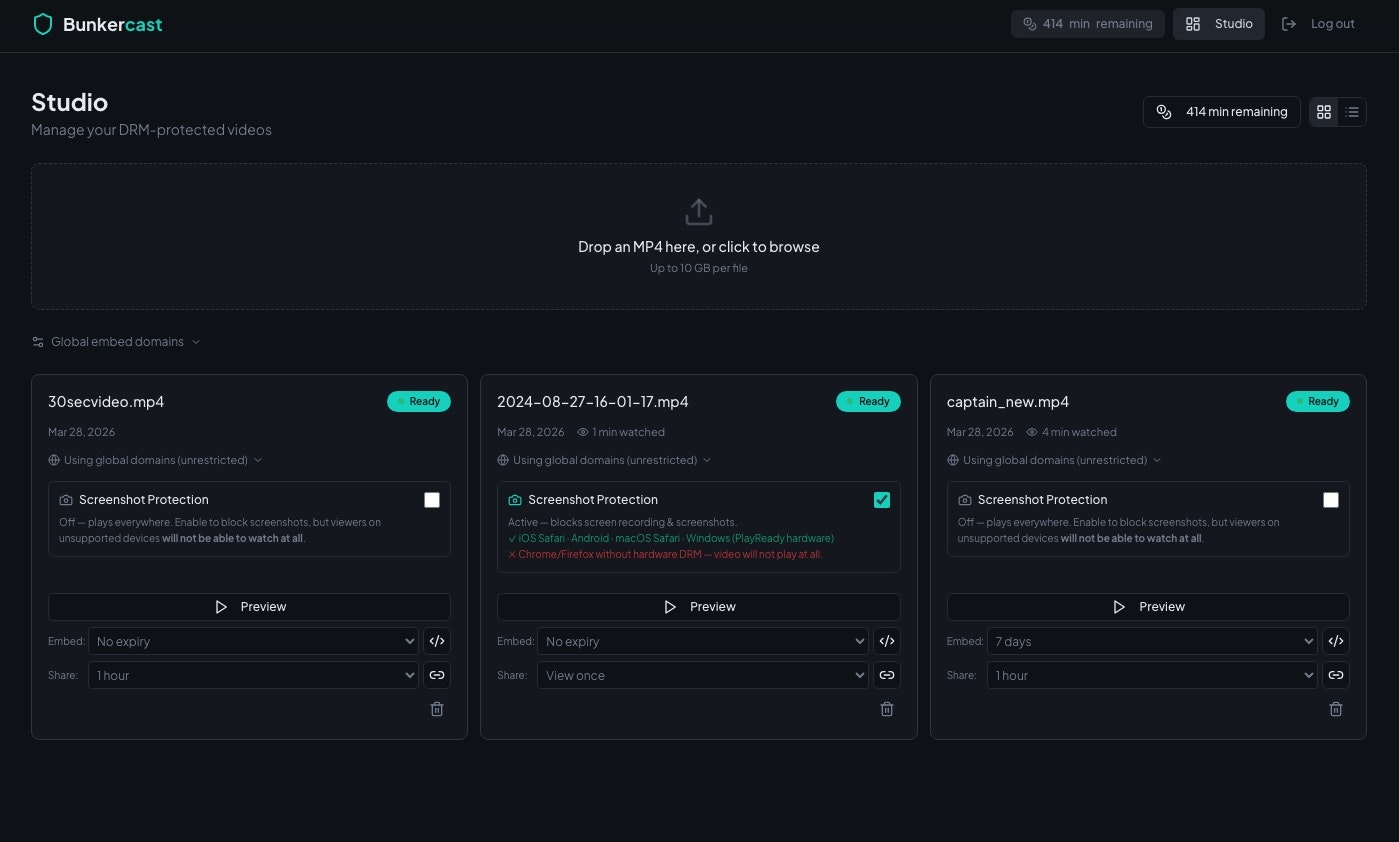Image resolution: width=1399 pixels, height=842 pixels.
Task: Copy the embed code for 2024-08-27-16-01-17.mp4
Action: (887, 641)
